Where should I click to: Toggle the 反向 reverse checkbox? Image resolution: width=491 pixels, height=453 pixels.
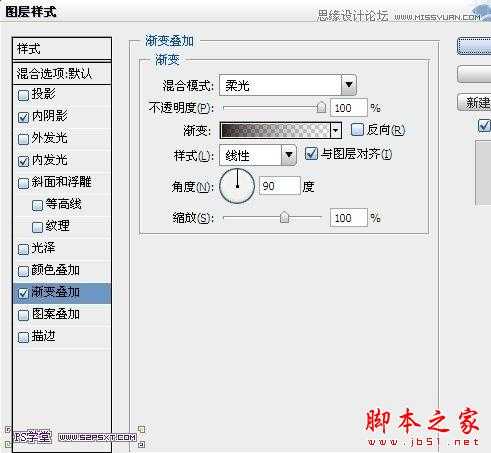click(x=357, y=130)
